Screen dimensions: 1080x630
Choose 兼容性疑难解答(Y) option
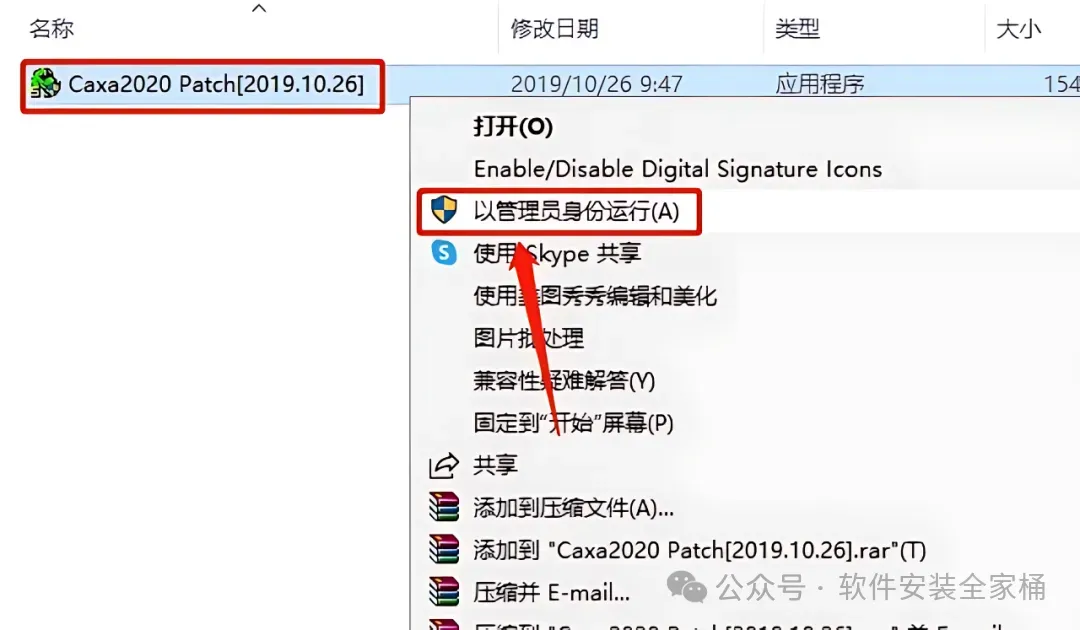(564, 380)
